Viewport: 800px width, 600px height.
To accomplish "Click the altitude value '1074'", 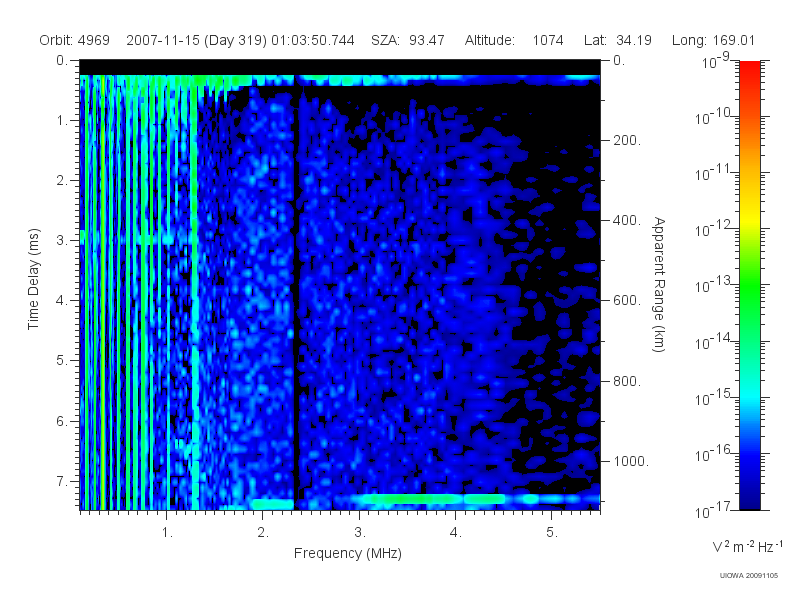I will [x=548, y=40].
